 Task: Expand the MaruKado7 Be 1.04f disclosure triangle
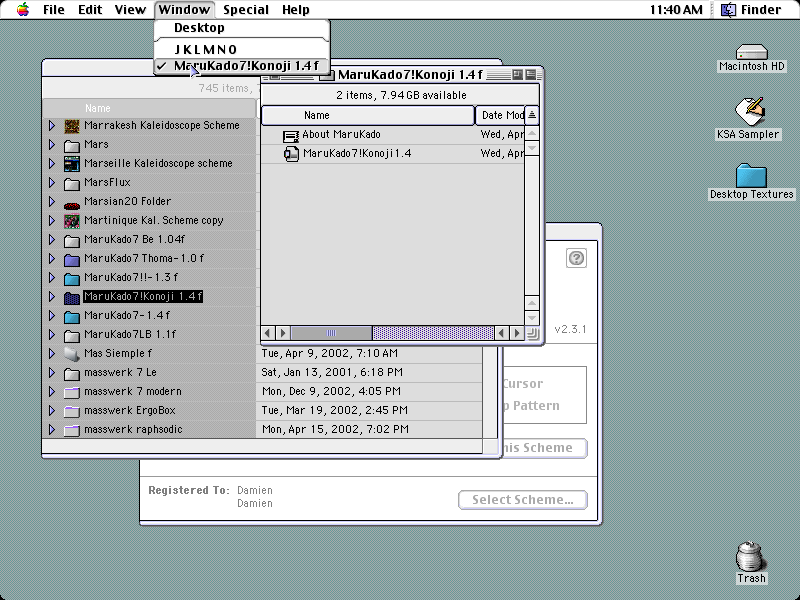click(52, 239)
